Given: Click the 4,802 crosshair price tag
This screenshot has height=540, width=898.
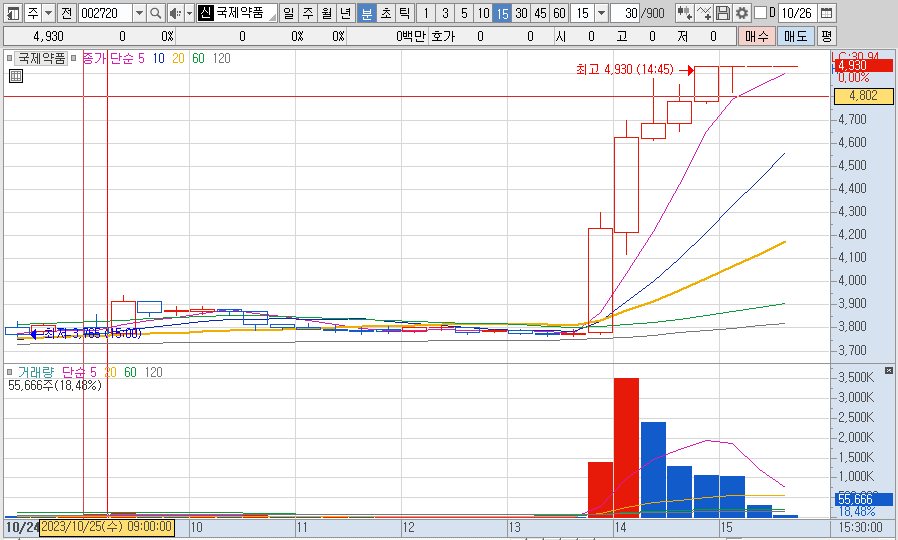Looking at the screenshot, I should click(x=864, y=96).
